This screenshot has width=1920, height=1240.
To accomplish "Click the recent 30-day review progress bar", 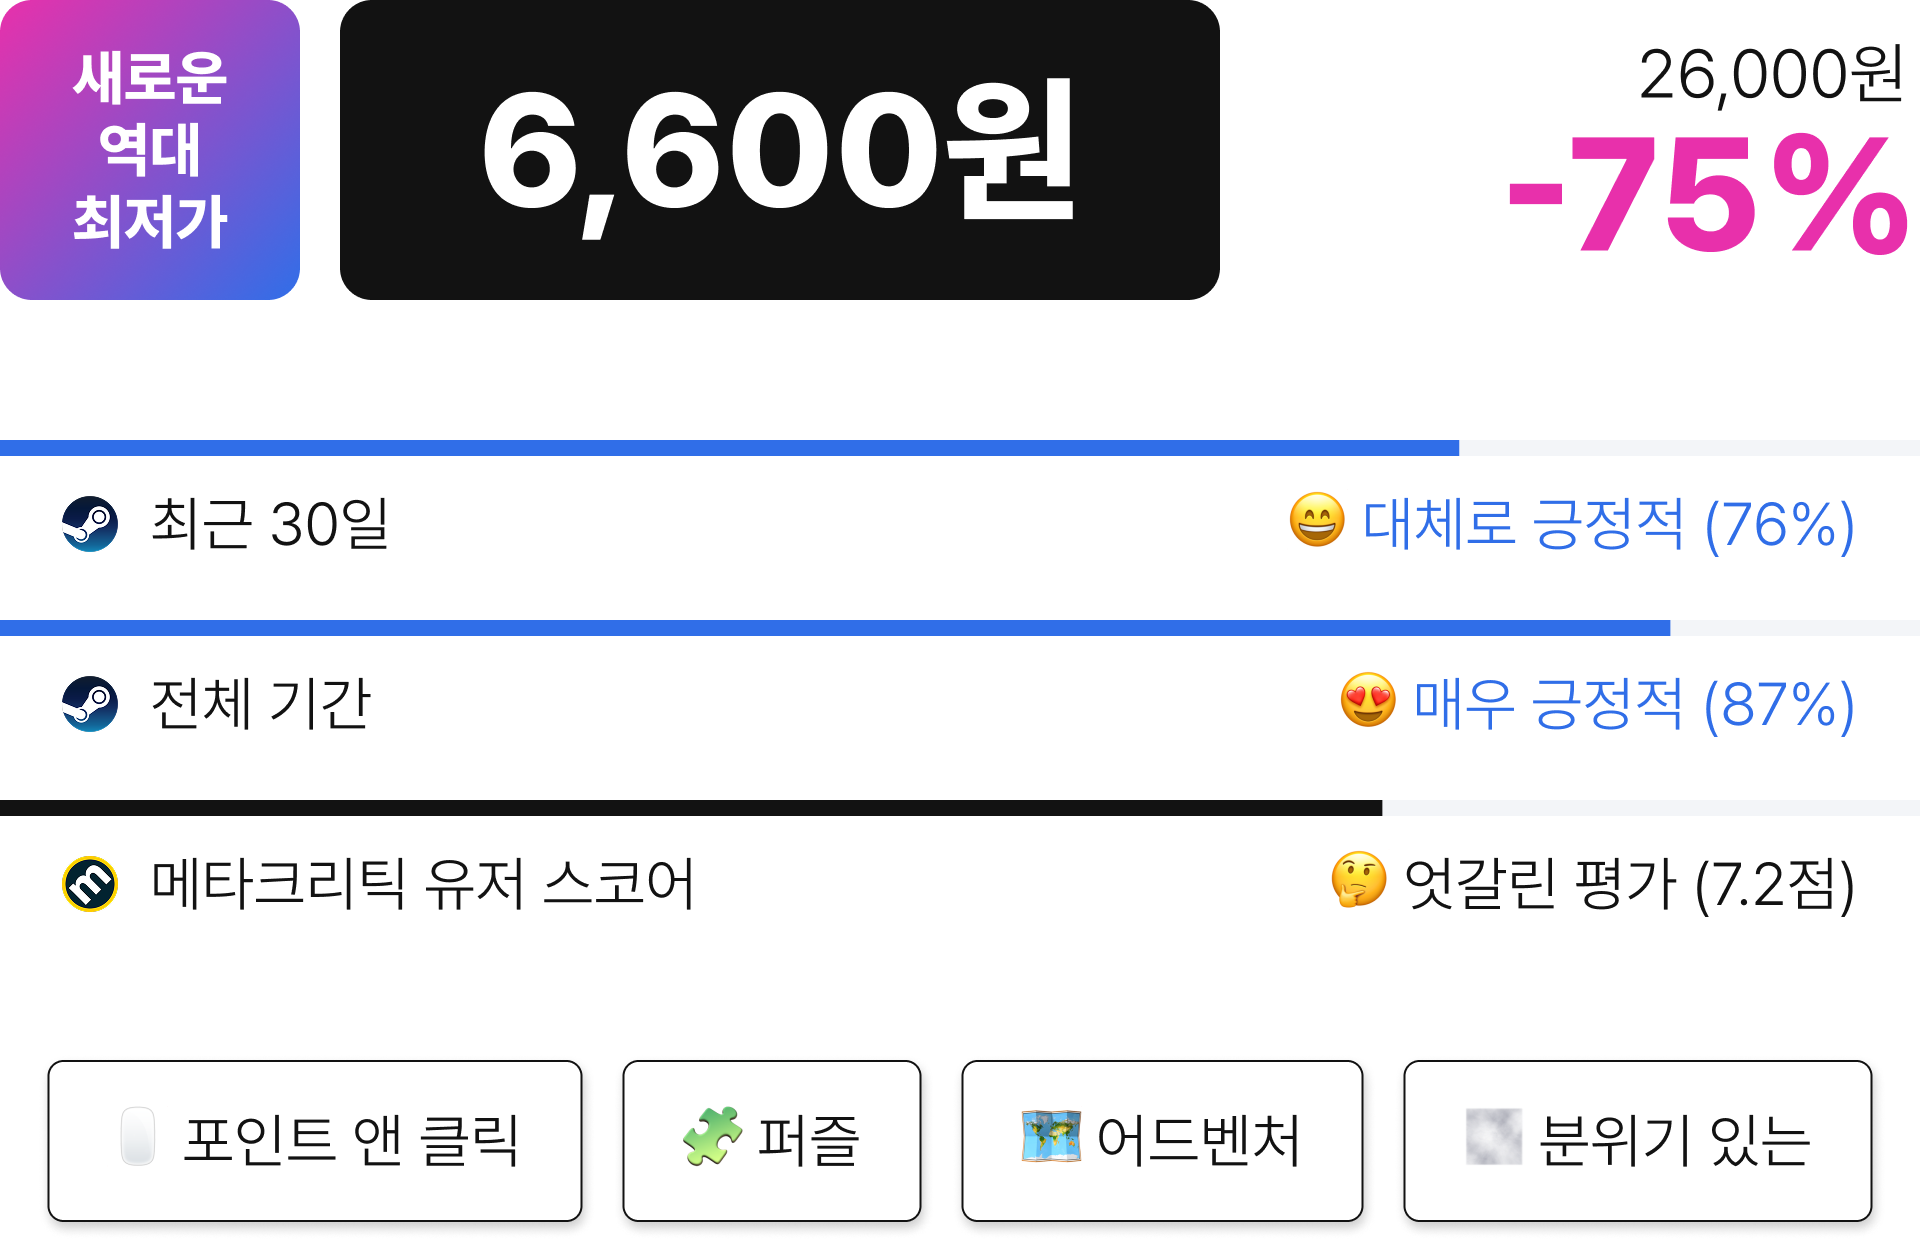I will (960, 448).
